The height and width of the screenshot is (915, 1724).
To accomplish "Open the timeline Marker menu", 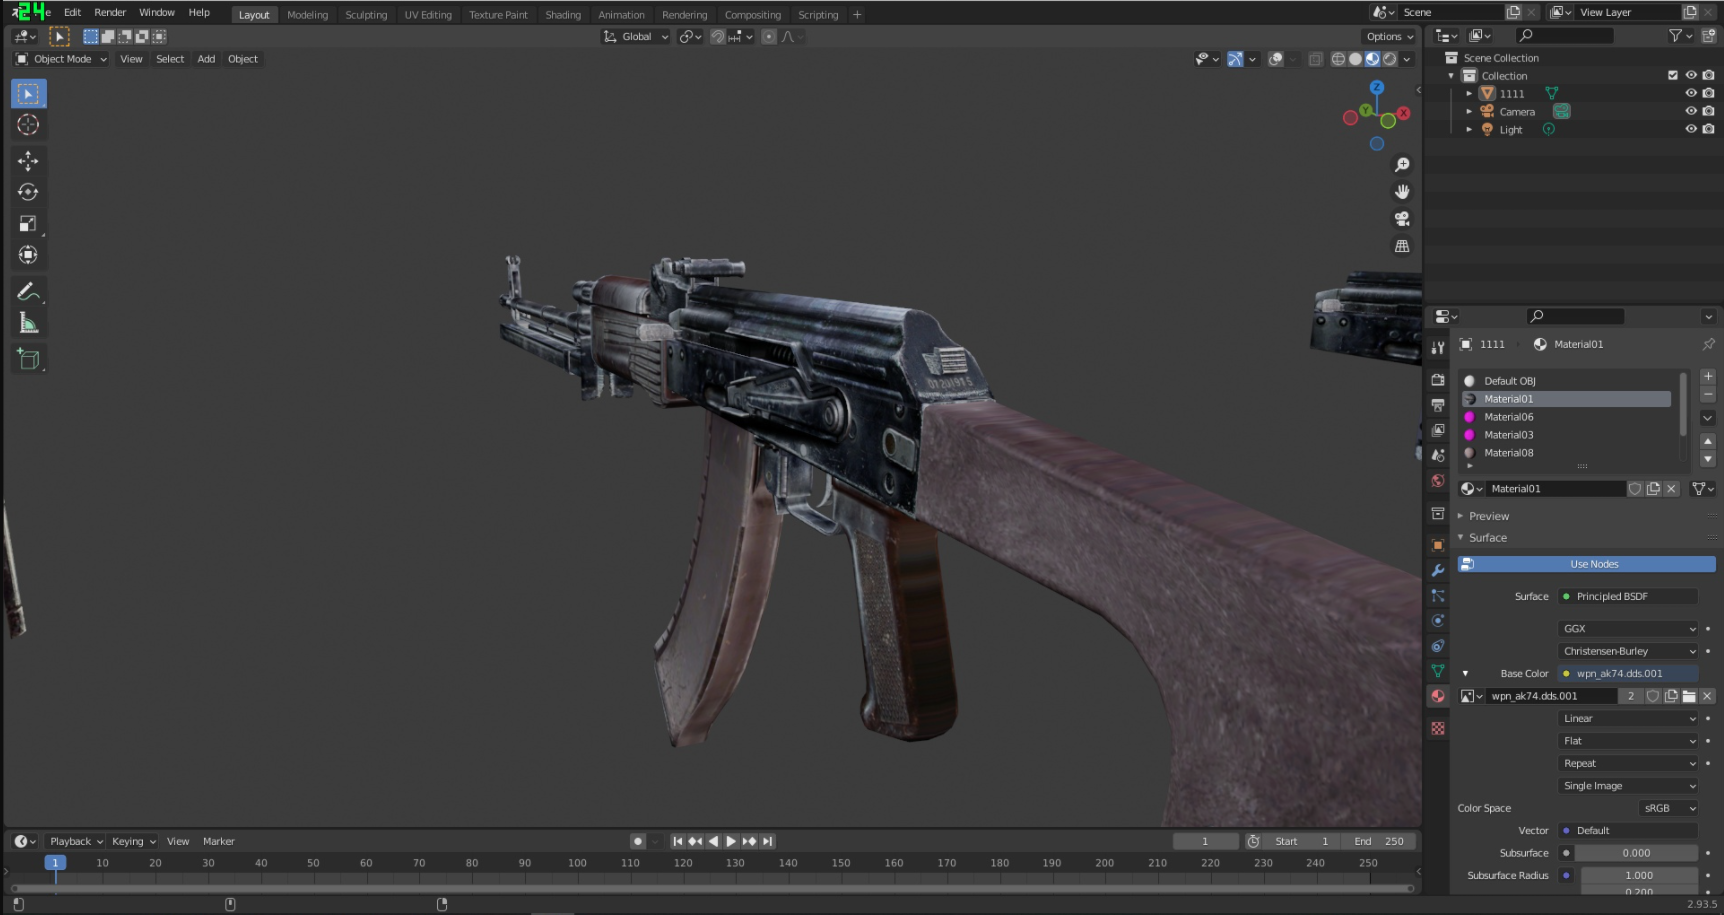I will [219, 842].
